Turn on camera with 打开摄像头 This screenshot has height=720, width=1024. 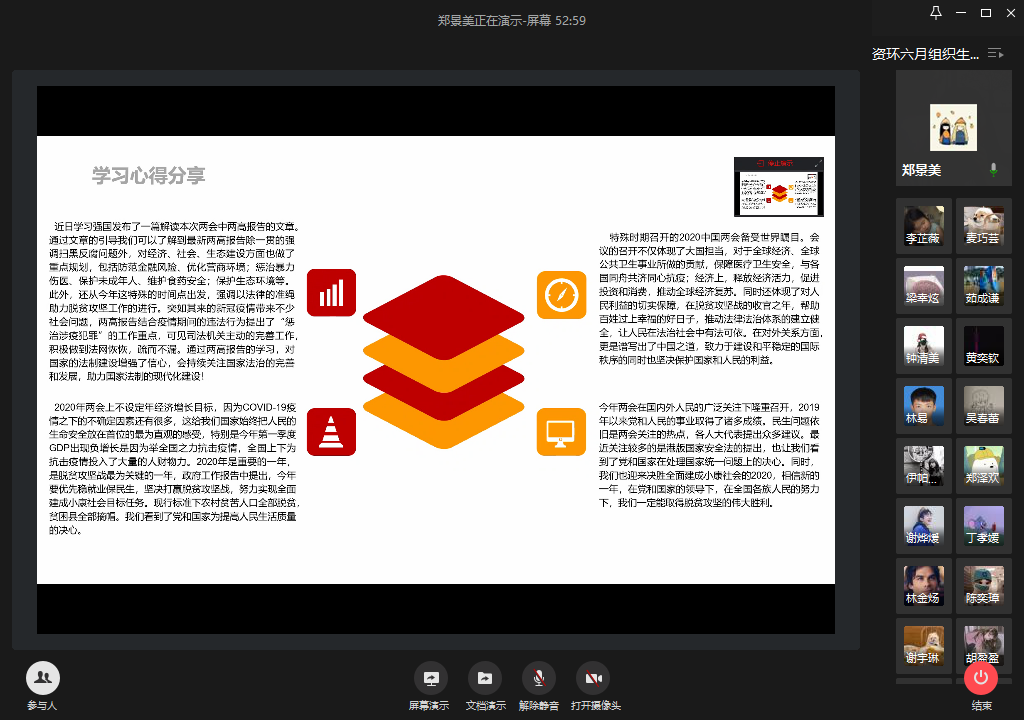tap(593, 679)
